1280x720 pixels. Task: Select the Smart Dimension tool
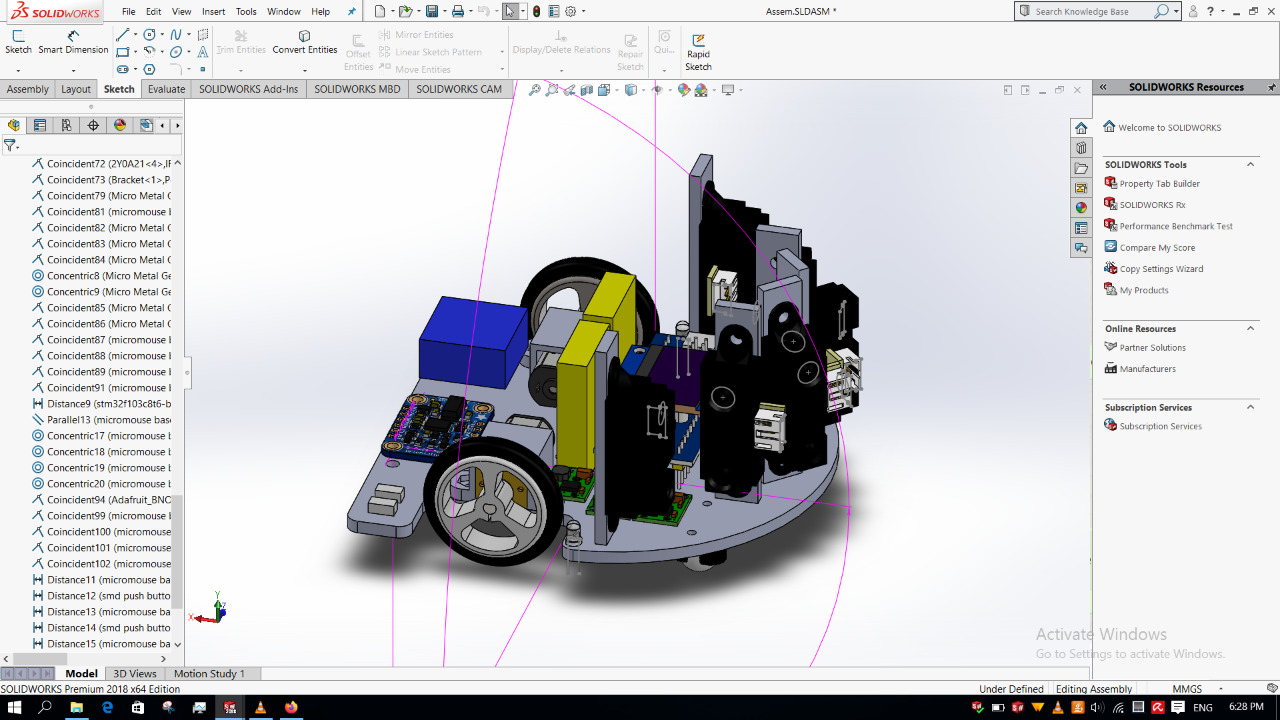point(73,42)
